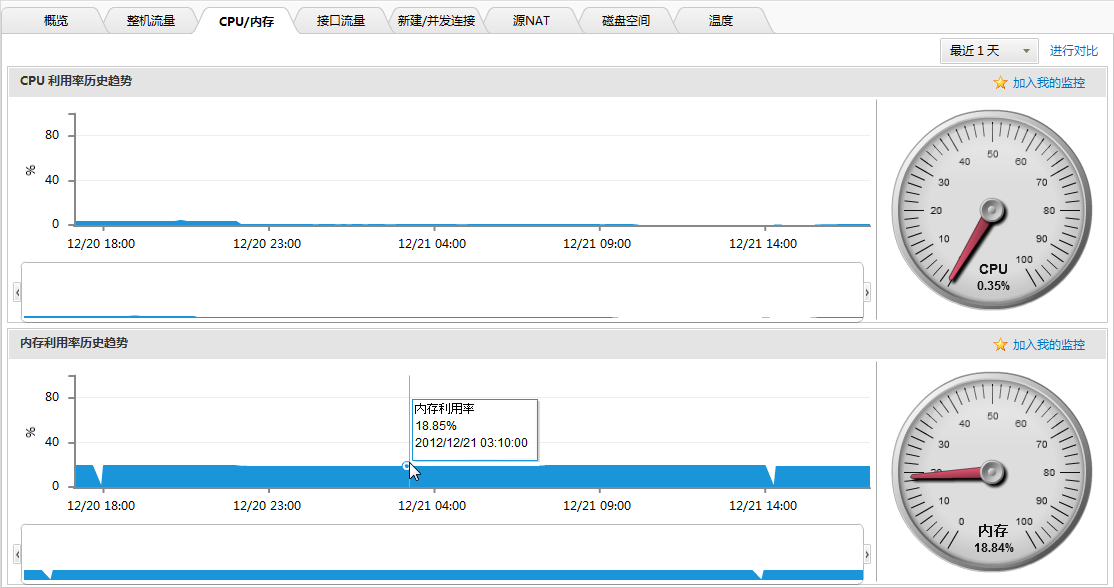Switch to the 新建/并发连接 tab
This screenshot has width=1114, height=588.
tap(436, 21)
